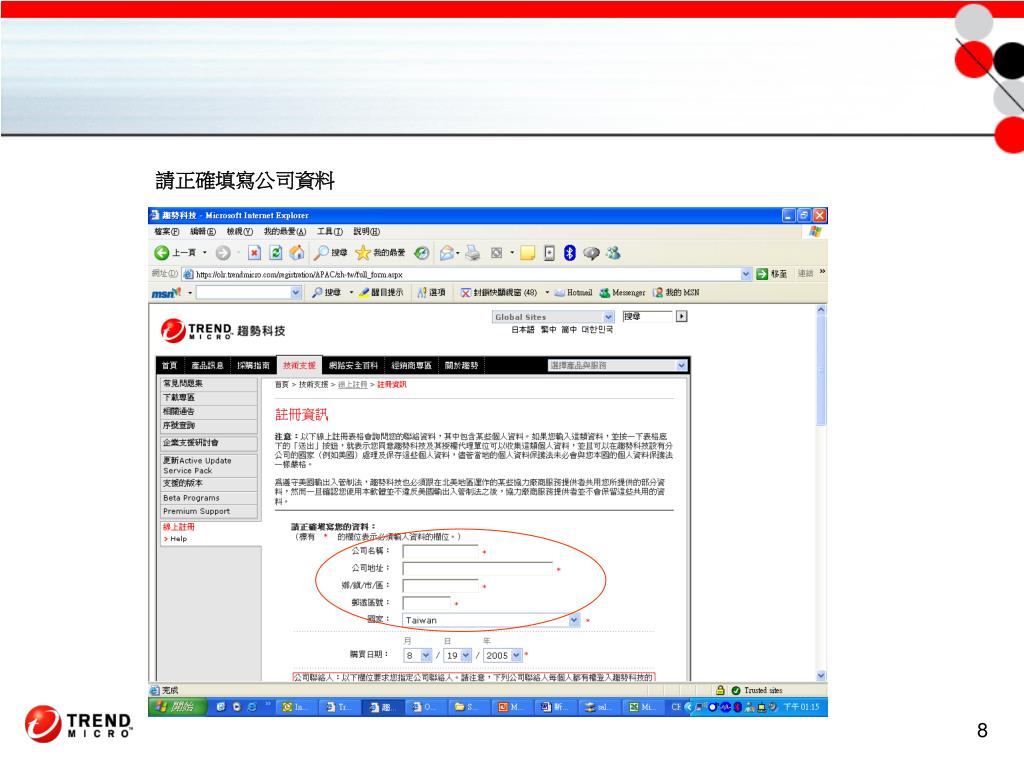Click the taskbar clock showing 下午 01:15

pyautogui.click(x=801, y=707)
